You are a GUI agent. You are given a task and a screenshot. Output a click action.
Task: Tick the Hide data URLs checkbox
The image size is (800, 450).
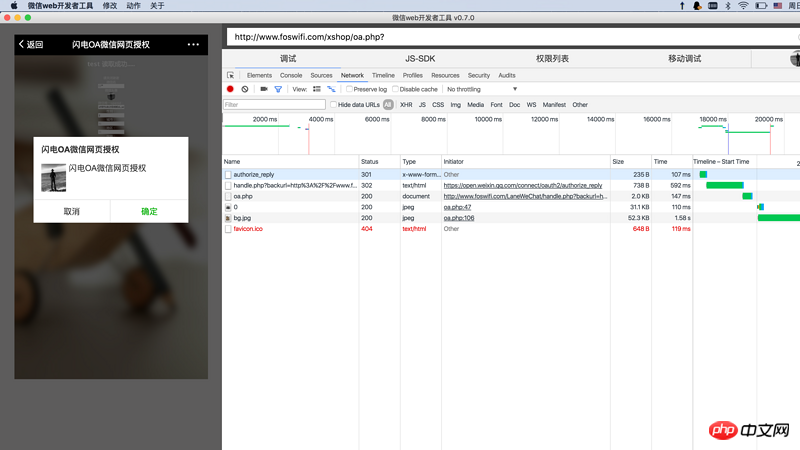[333, 104]
